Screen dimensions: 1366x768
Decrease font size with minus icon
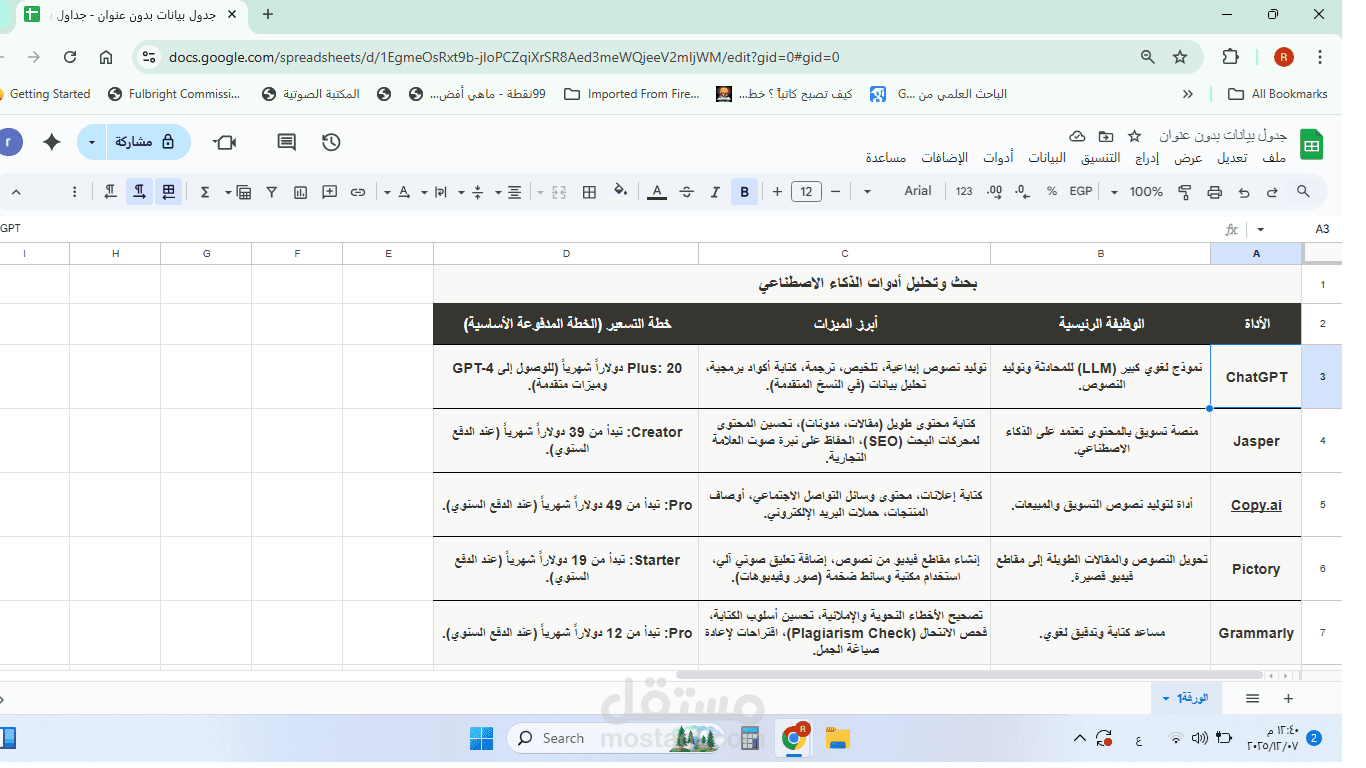coord(835,192)
